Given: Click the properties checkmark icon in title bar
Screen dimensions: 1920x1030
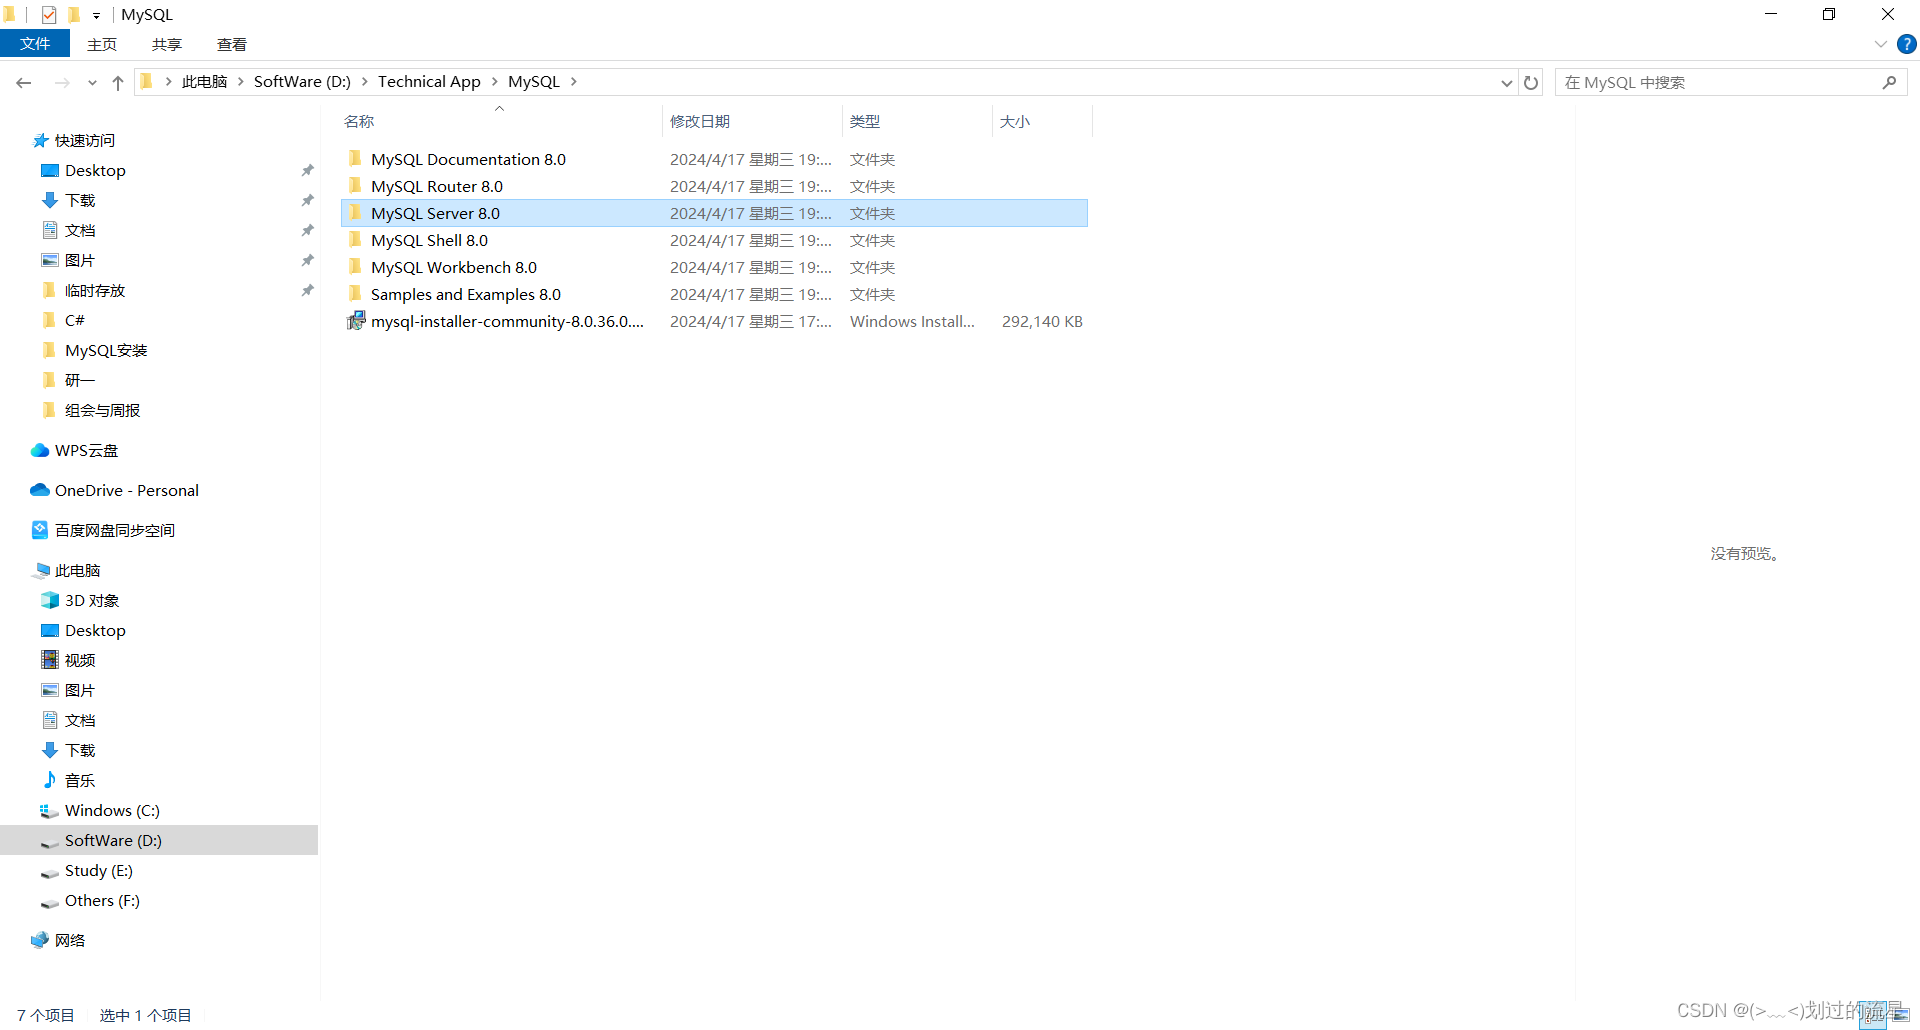Looking at the screenshot, I should tap(49, 15).
